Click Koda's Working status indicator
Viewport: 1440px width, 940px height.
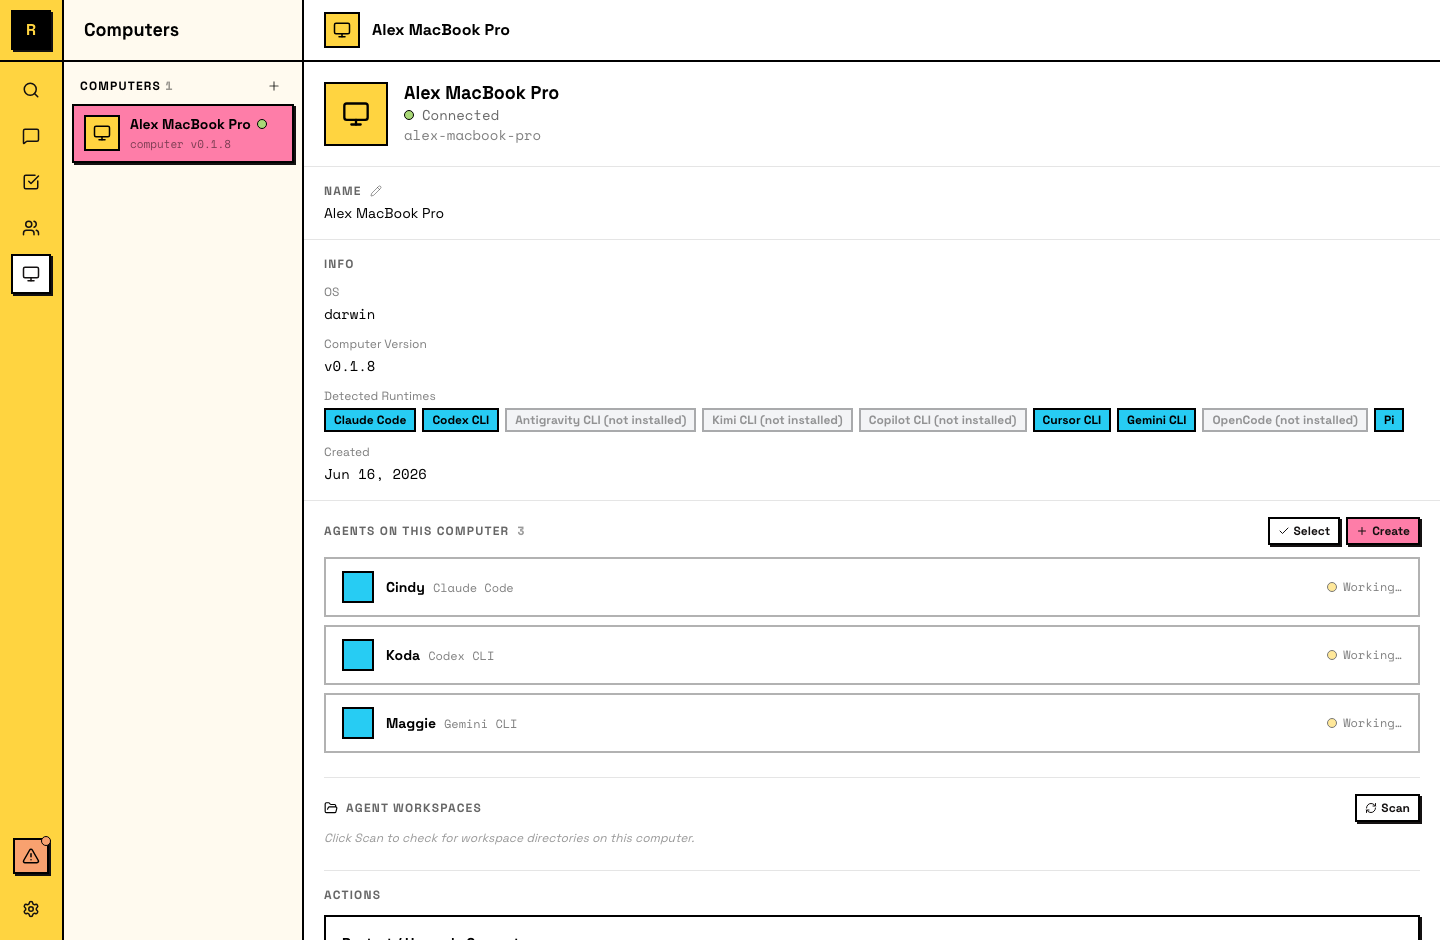(1364, 655)
